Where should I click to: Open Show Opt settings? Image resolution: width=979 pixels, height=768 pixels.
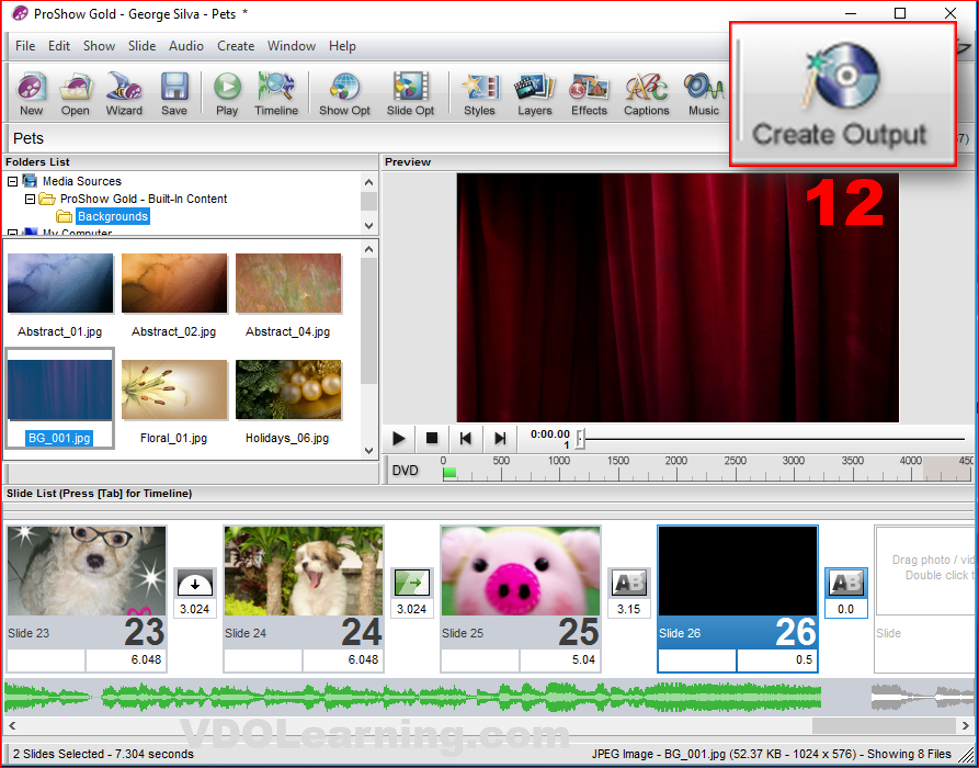345,94
